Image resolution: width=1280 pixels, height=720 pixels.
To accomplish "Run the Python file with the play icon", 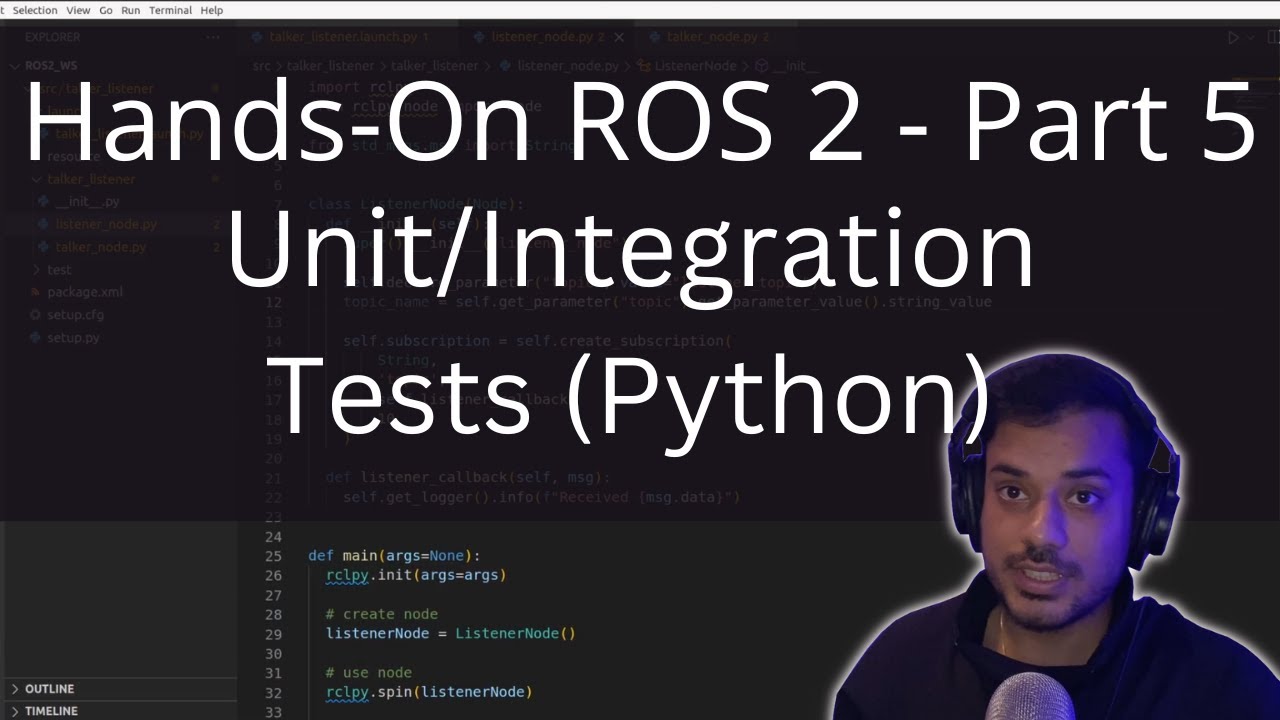I will 1232,37.
